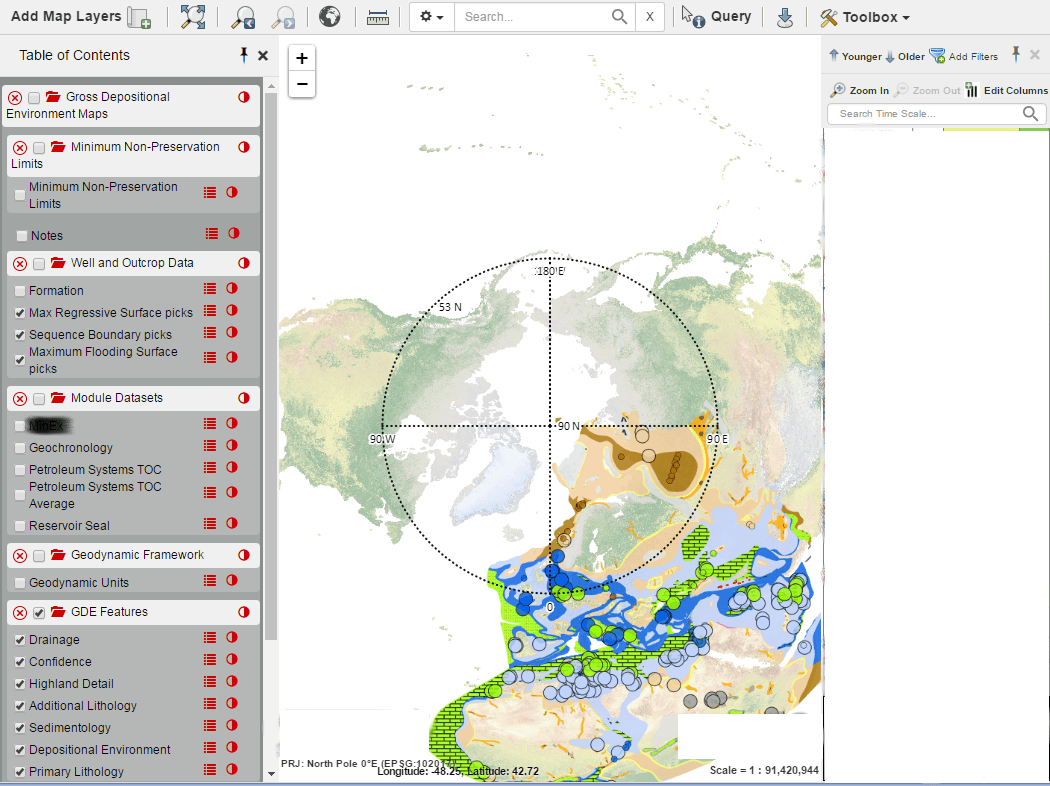The image size is (1050, 786).
Task: Open the Toolbox dropdown menu
Action: (x=865, y=17)
